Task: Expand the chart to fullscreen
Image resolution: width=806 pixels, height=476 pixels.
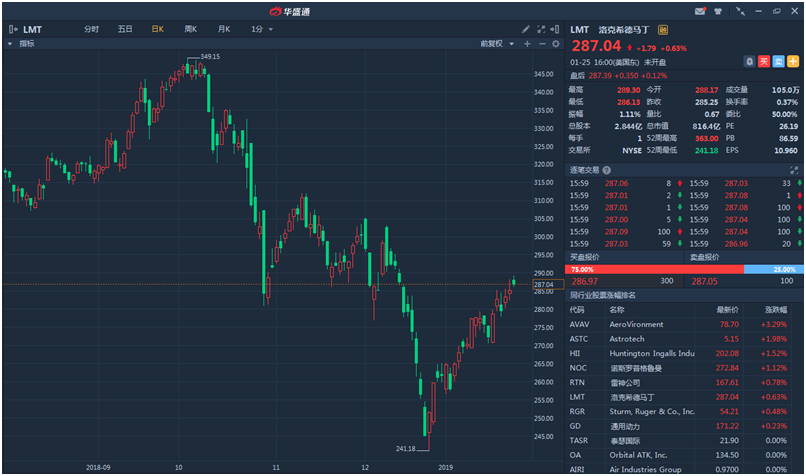Action: click(541, 29)
